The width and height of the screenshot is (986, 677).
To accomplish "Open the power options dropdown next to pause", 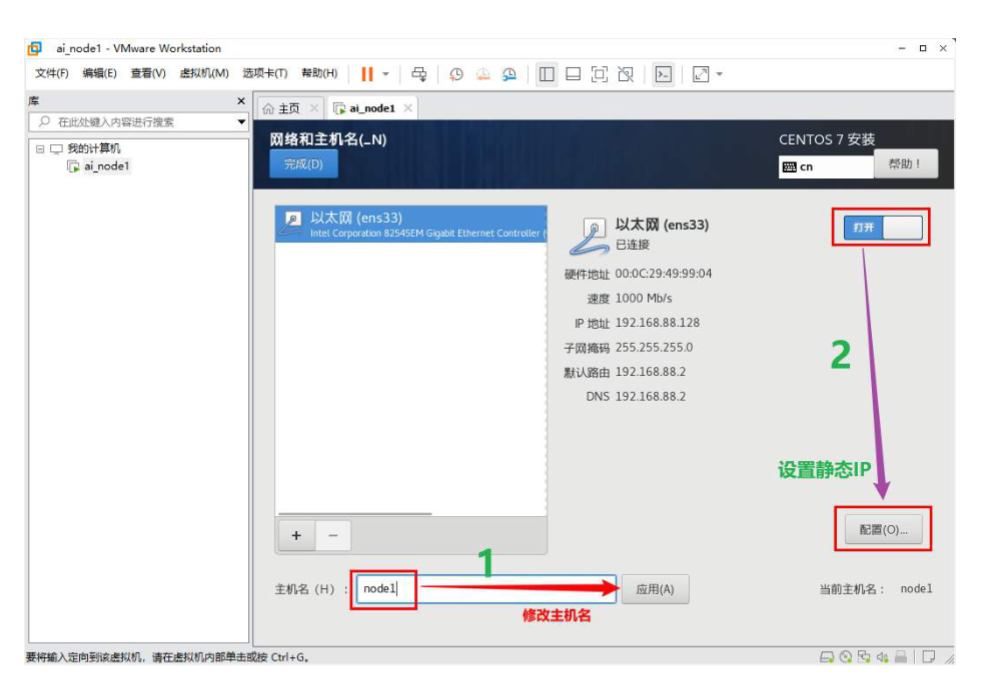I will point(386,74).
